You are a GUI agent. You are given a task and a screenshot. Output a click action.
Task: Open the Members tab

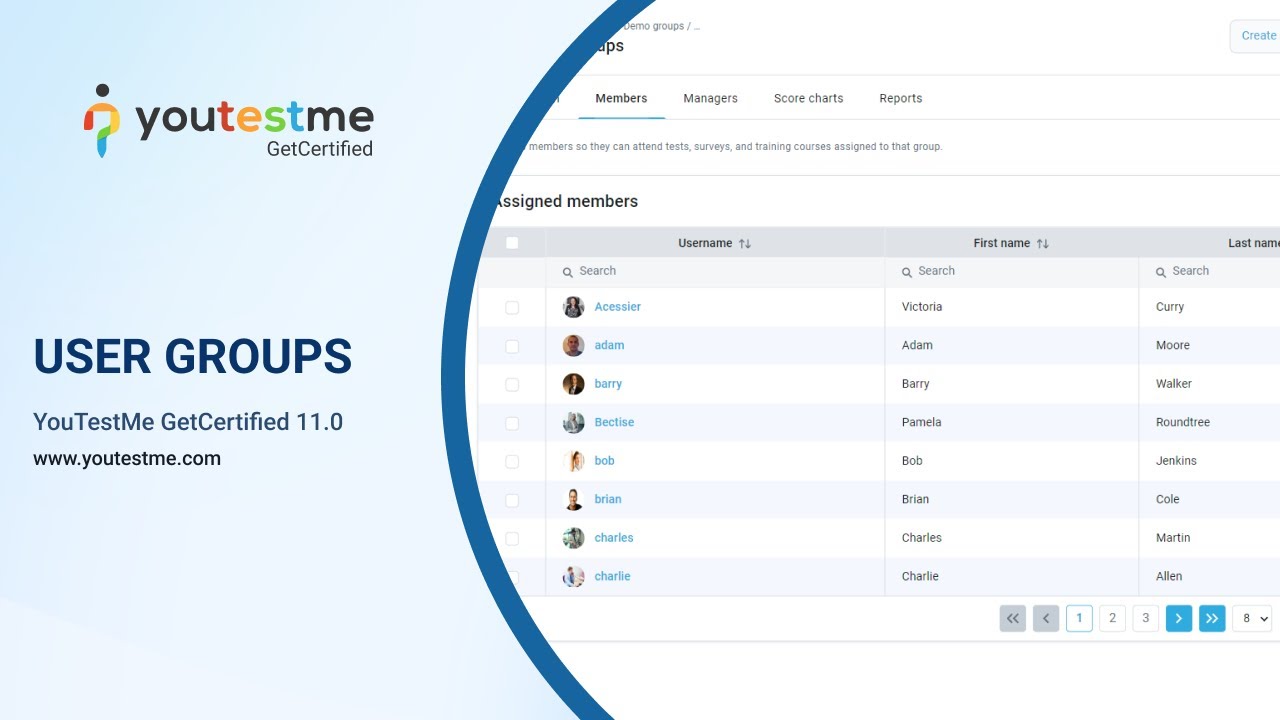621,98
